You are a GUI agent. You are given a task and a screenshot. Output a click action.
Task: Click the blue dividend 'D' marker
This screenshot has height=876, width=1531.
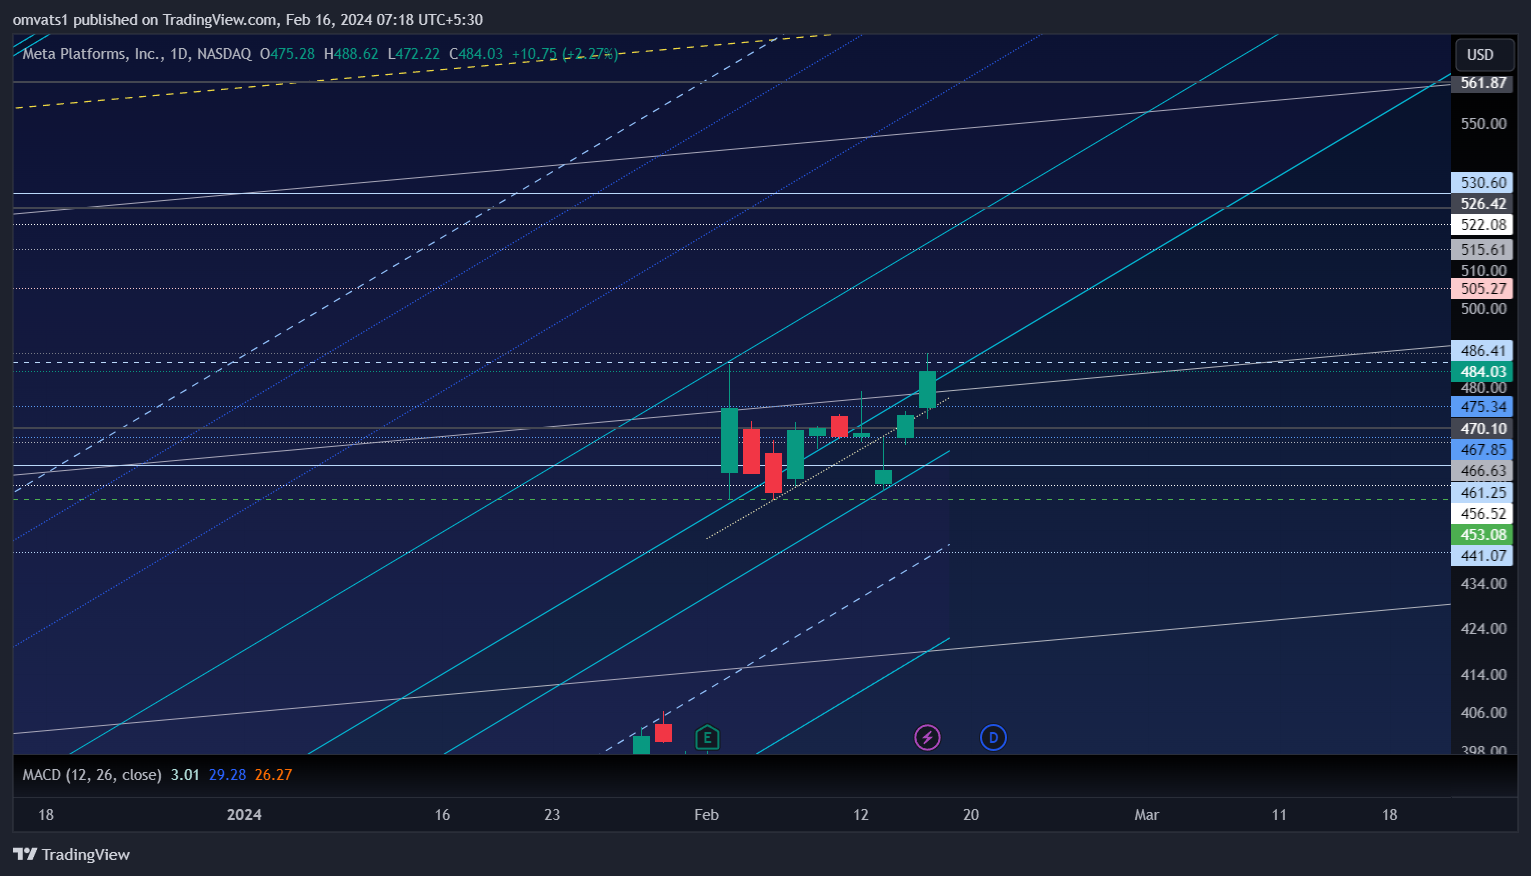click(x=993, y=738)
